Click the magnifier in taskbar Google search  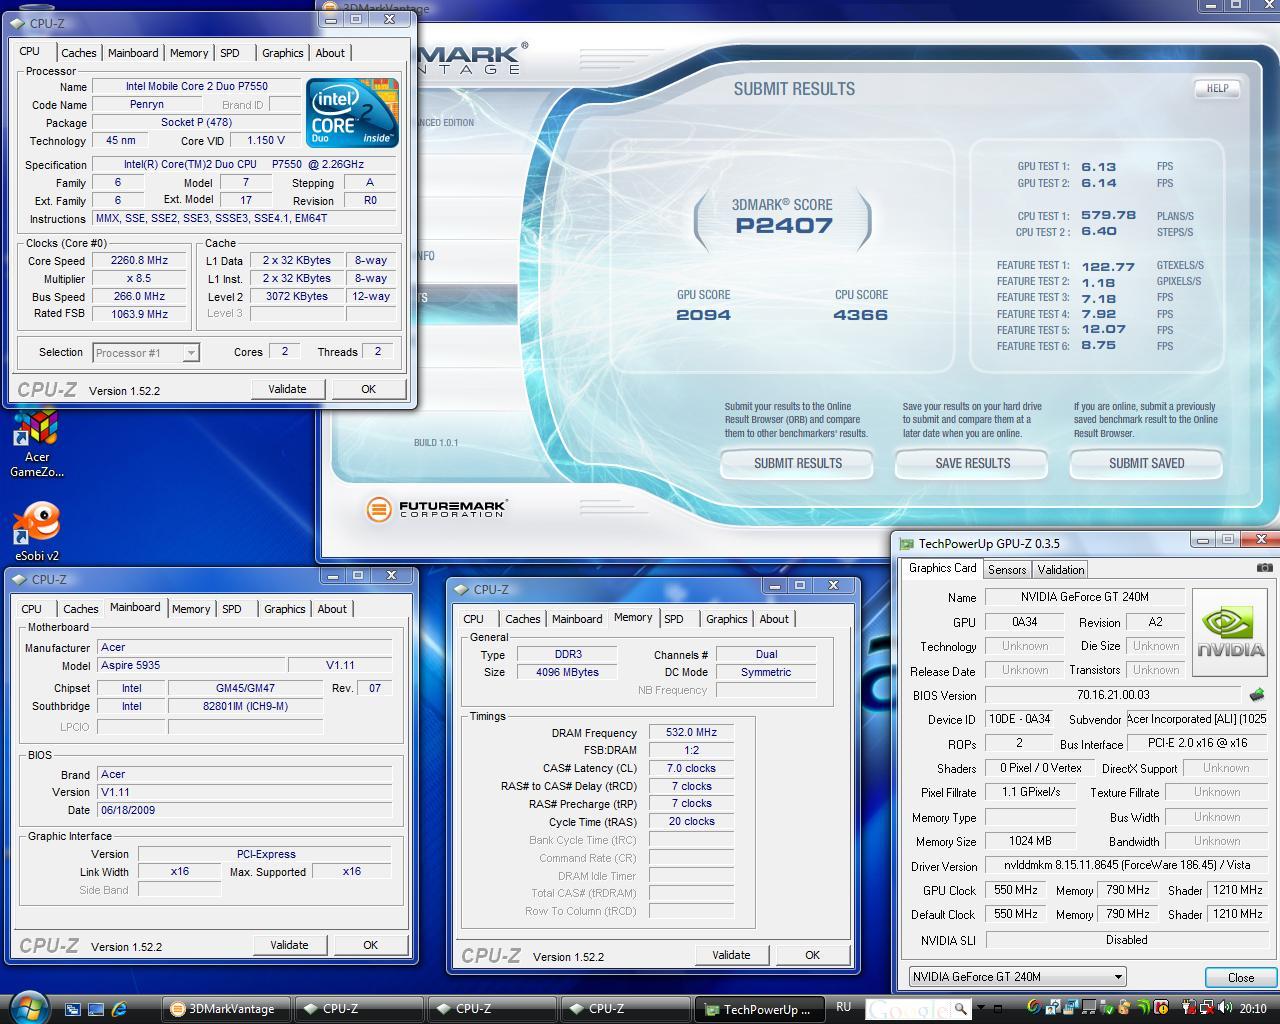point(960,1009)
